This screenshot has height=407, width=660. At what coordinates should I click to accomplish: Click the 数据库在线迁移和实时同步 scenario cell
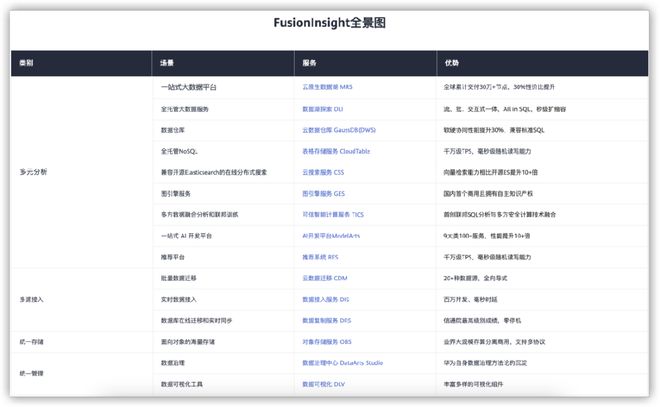click(196, 320)
